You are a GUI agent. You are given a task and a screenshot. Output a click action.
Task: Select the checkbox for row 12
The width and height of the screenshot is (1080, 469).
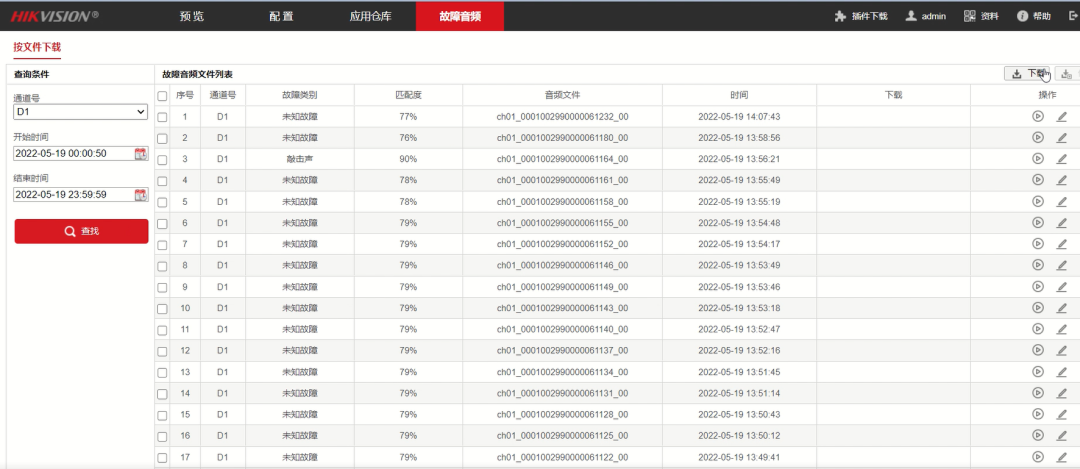click(x=163, y=351)
